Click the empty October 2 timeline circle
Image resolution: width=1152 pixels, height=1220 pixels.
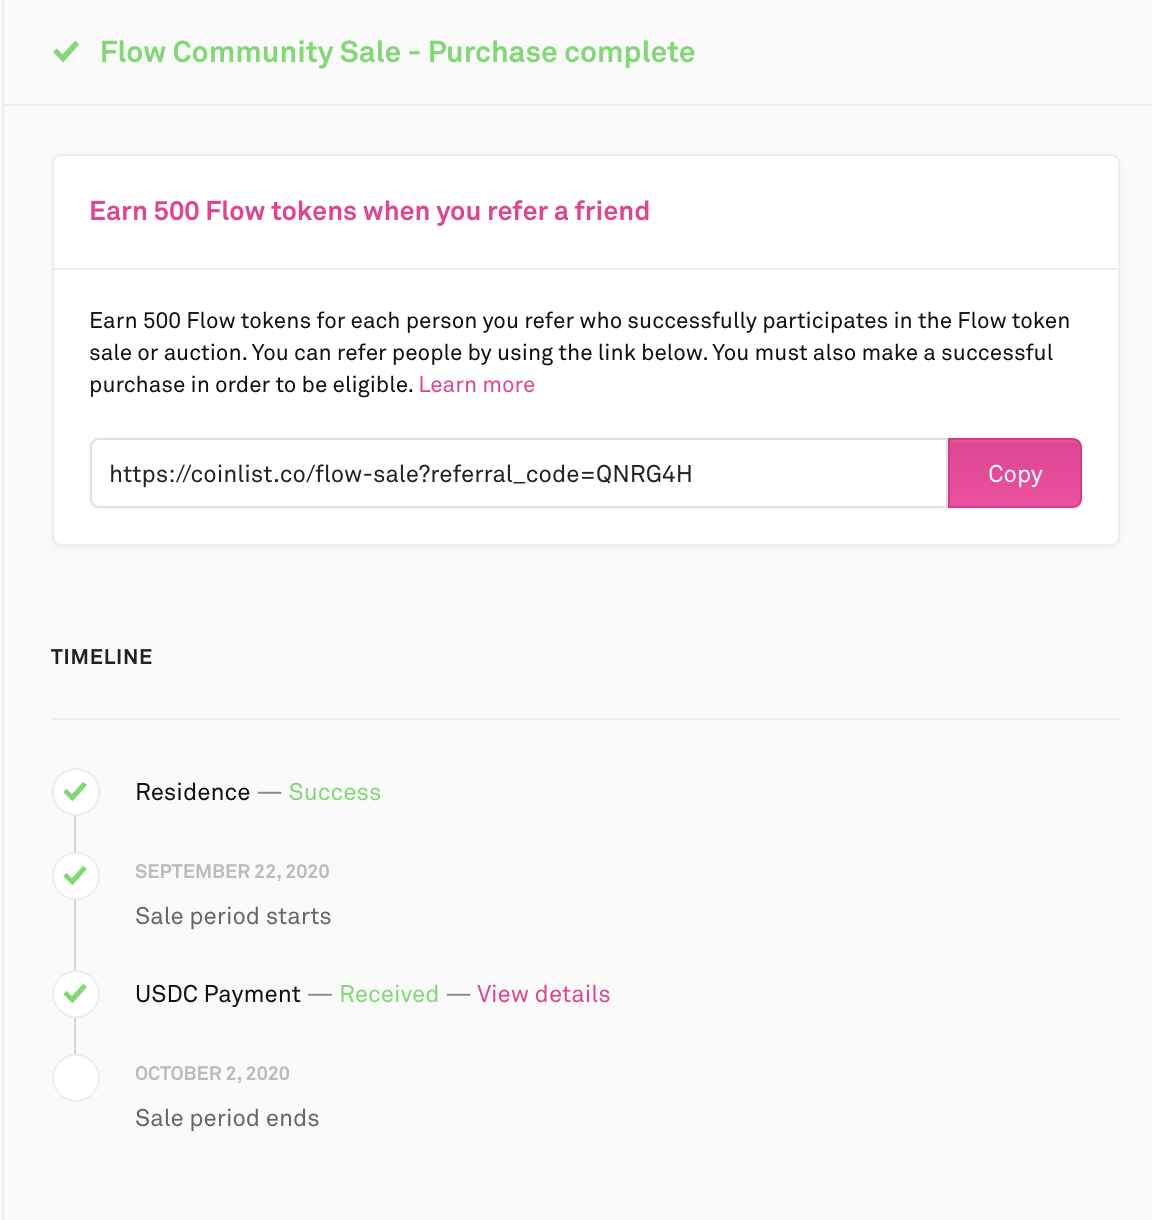[76, 1078]
